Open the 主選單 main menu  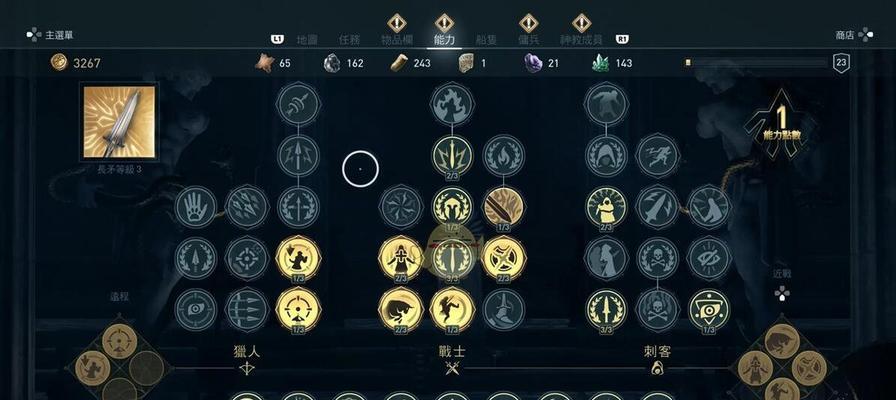59,35
